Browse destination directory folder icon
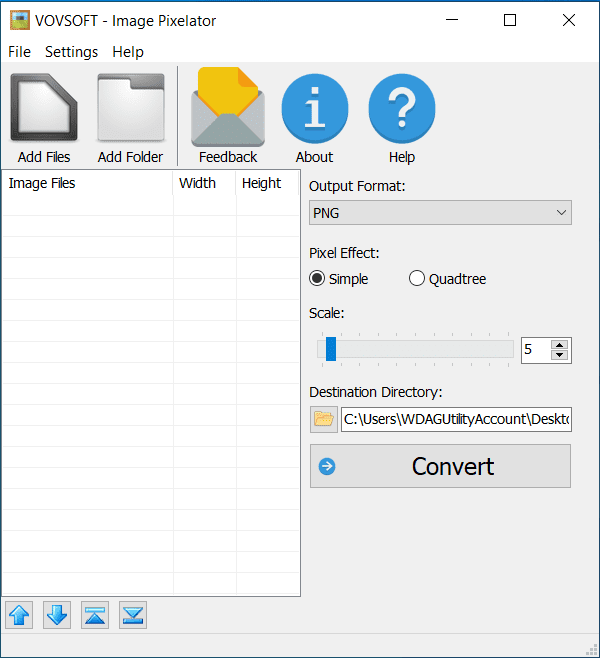Screen dimensions: 600x658 (323, 419)
